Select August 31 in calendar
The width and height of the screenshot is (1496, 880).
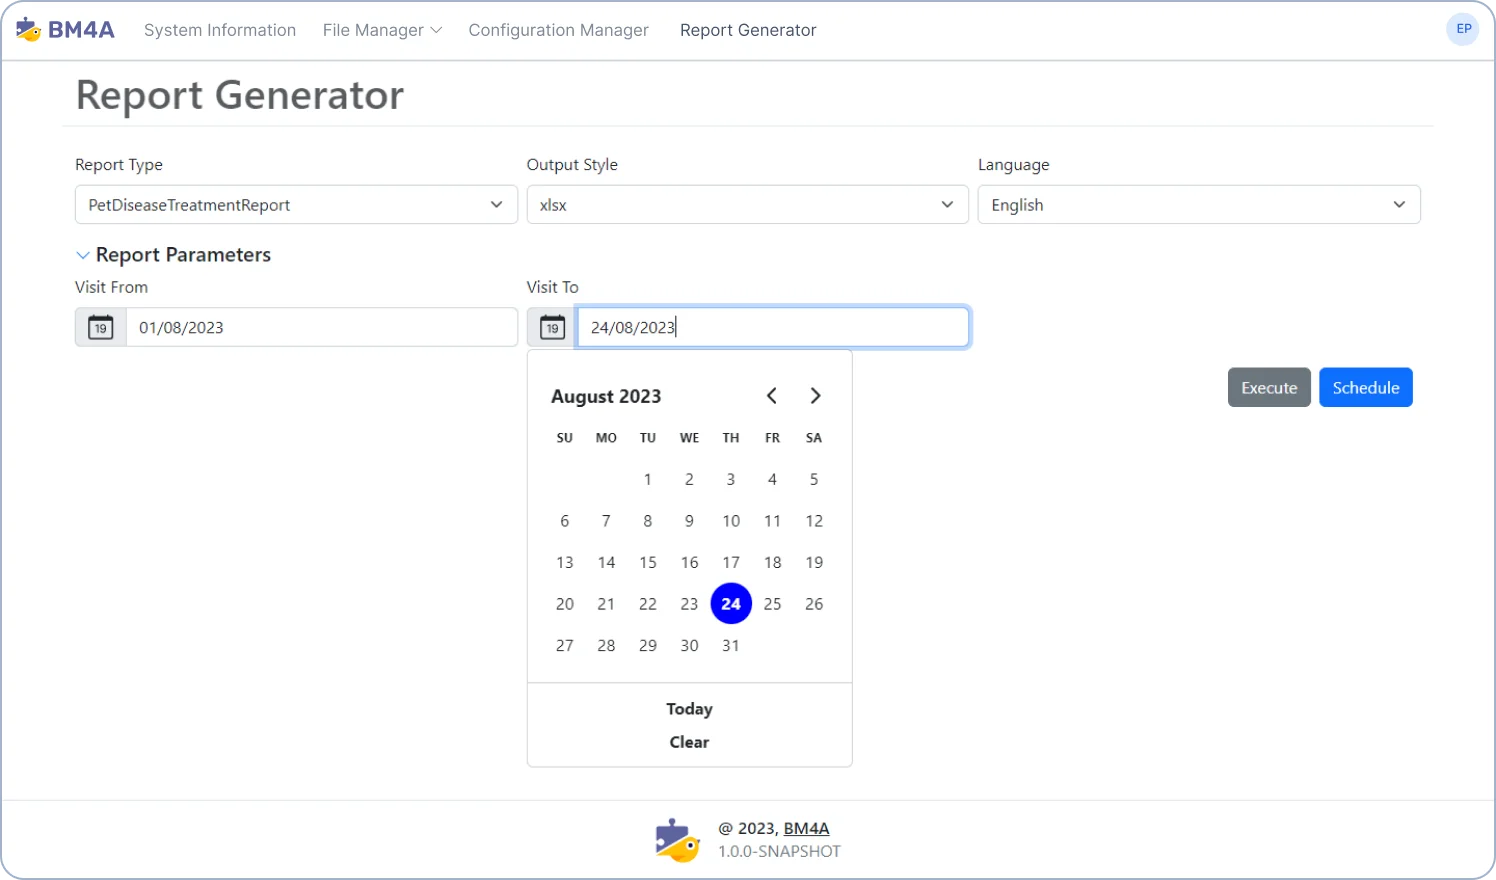pos(731,646)
